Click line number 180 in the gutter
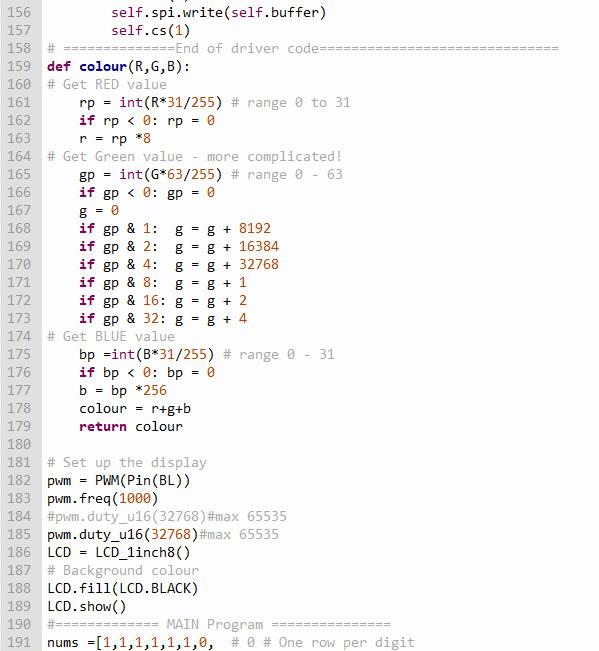This screenshot has width=599, height=651. pos(19,445)
